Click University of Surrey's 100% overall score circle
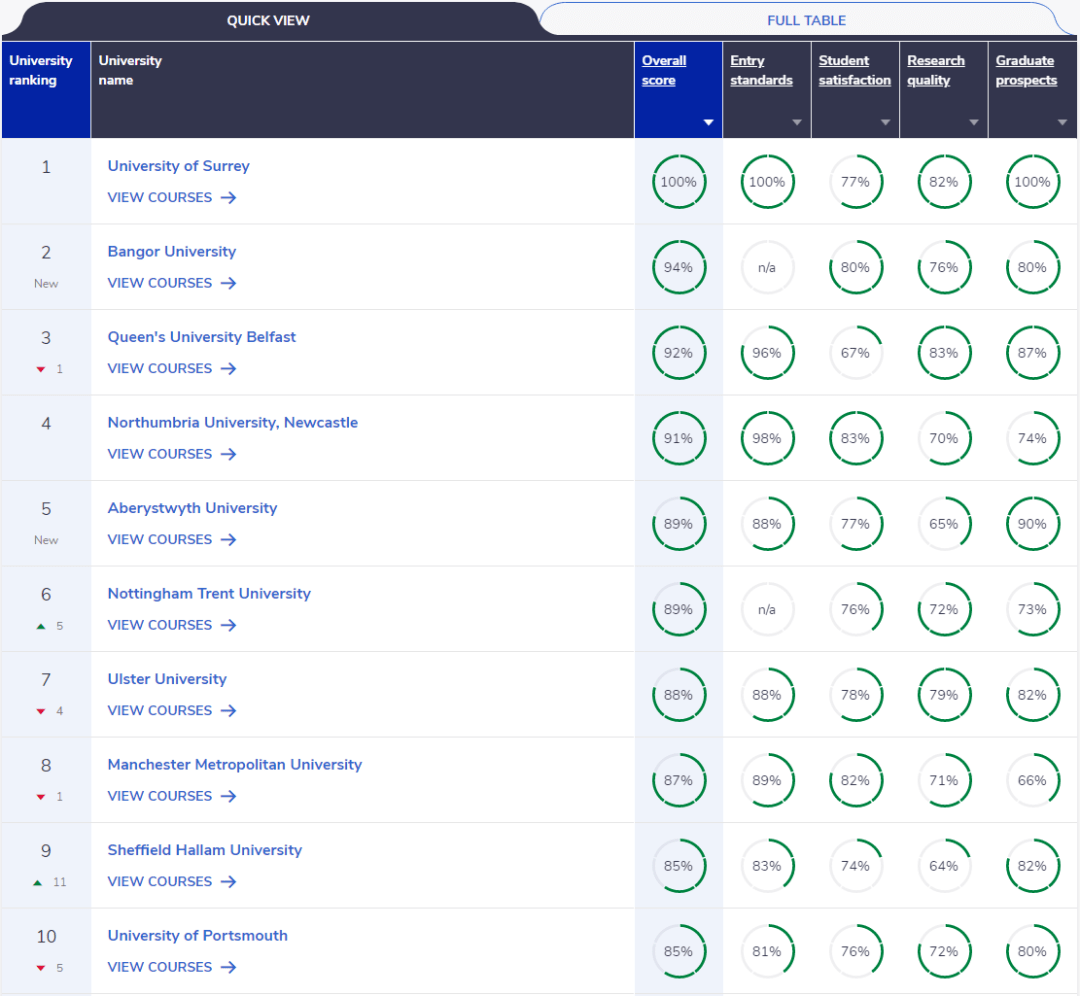1080x996 pixels. click(x=678, y=182)
